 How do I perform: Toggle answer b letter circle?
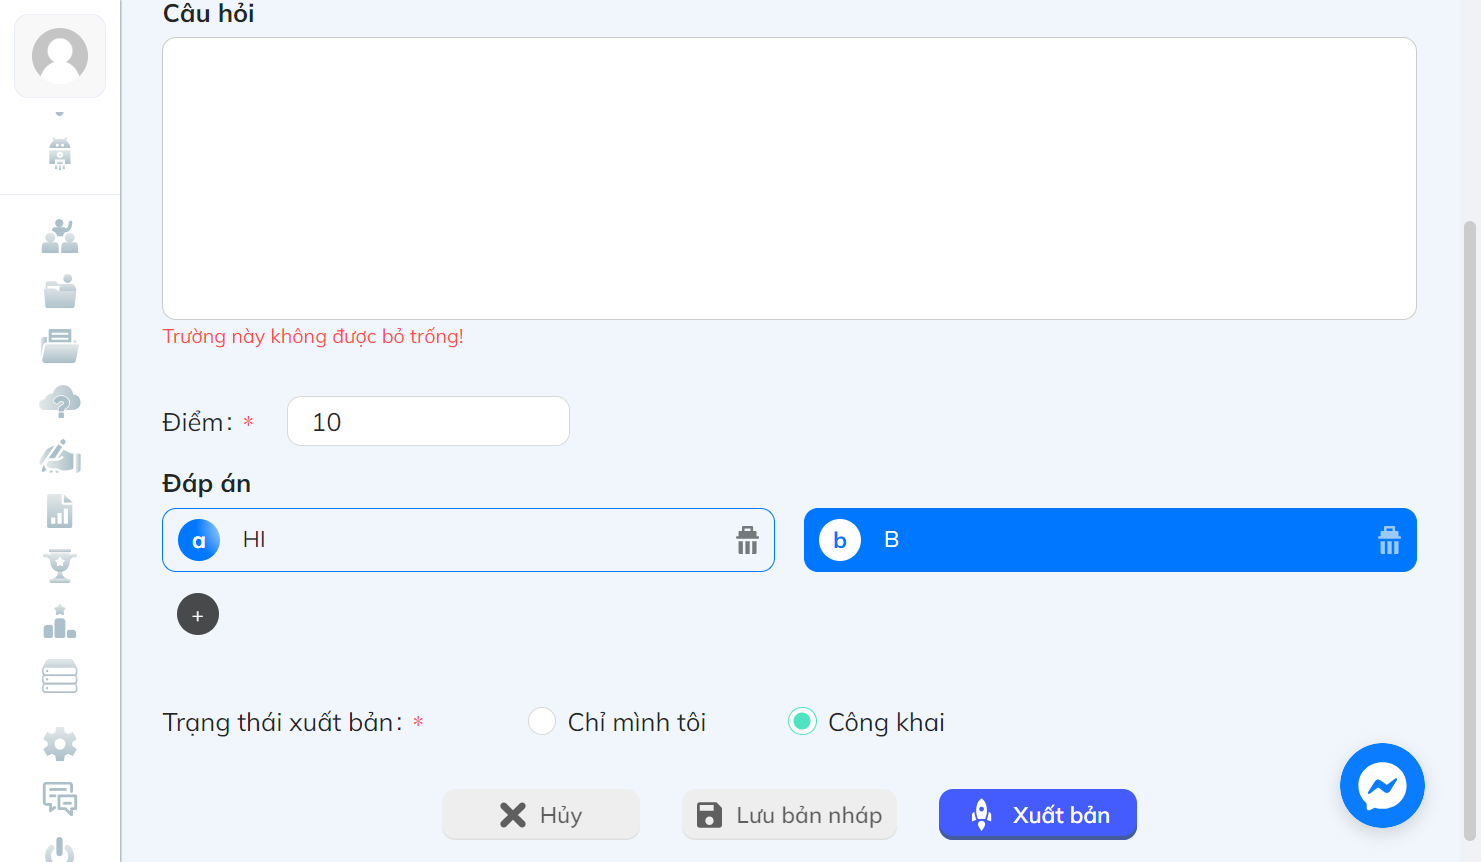point(840,540)
